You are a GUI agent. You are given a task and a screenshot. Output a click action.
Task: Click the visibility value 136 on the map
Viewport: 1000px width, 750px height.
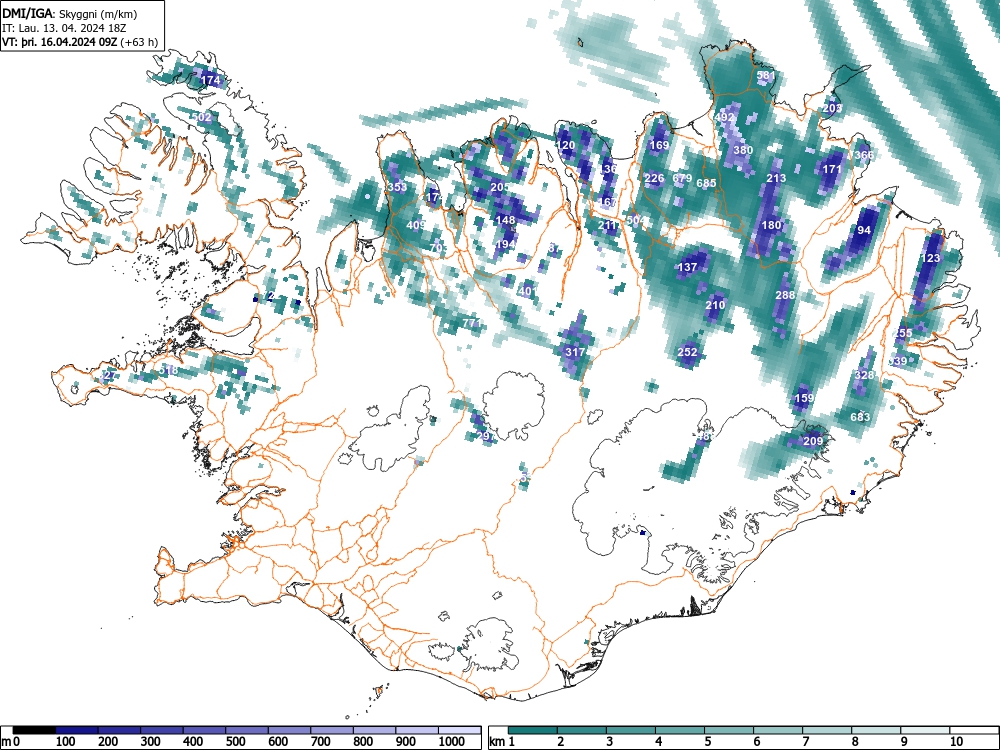pos(608,169)
